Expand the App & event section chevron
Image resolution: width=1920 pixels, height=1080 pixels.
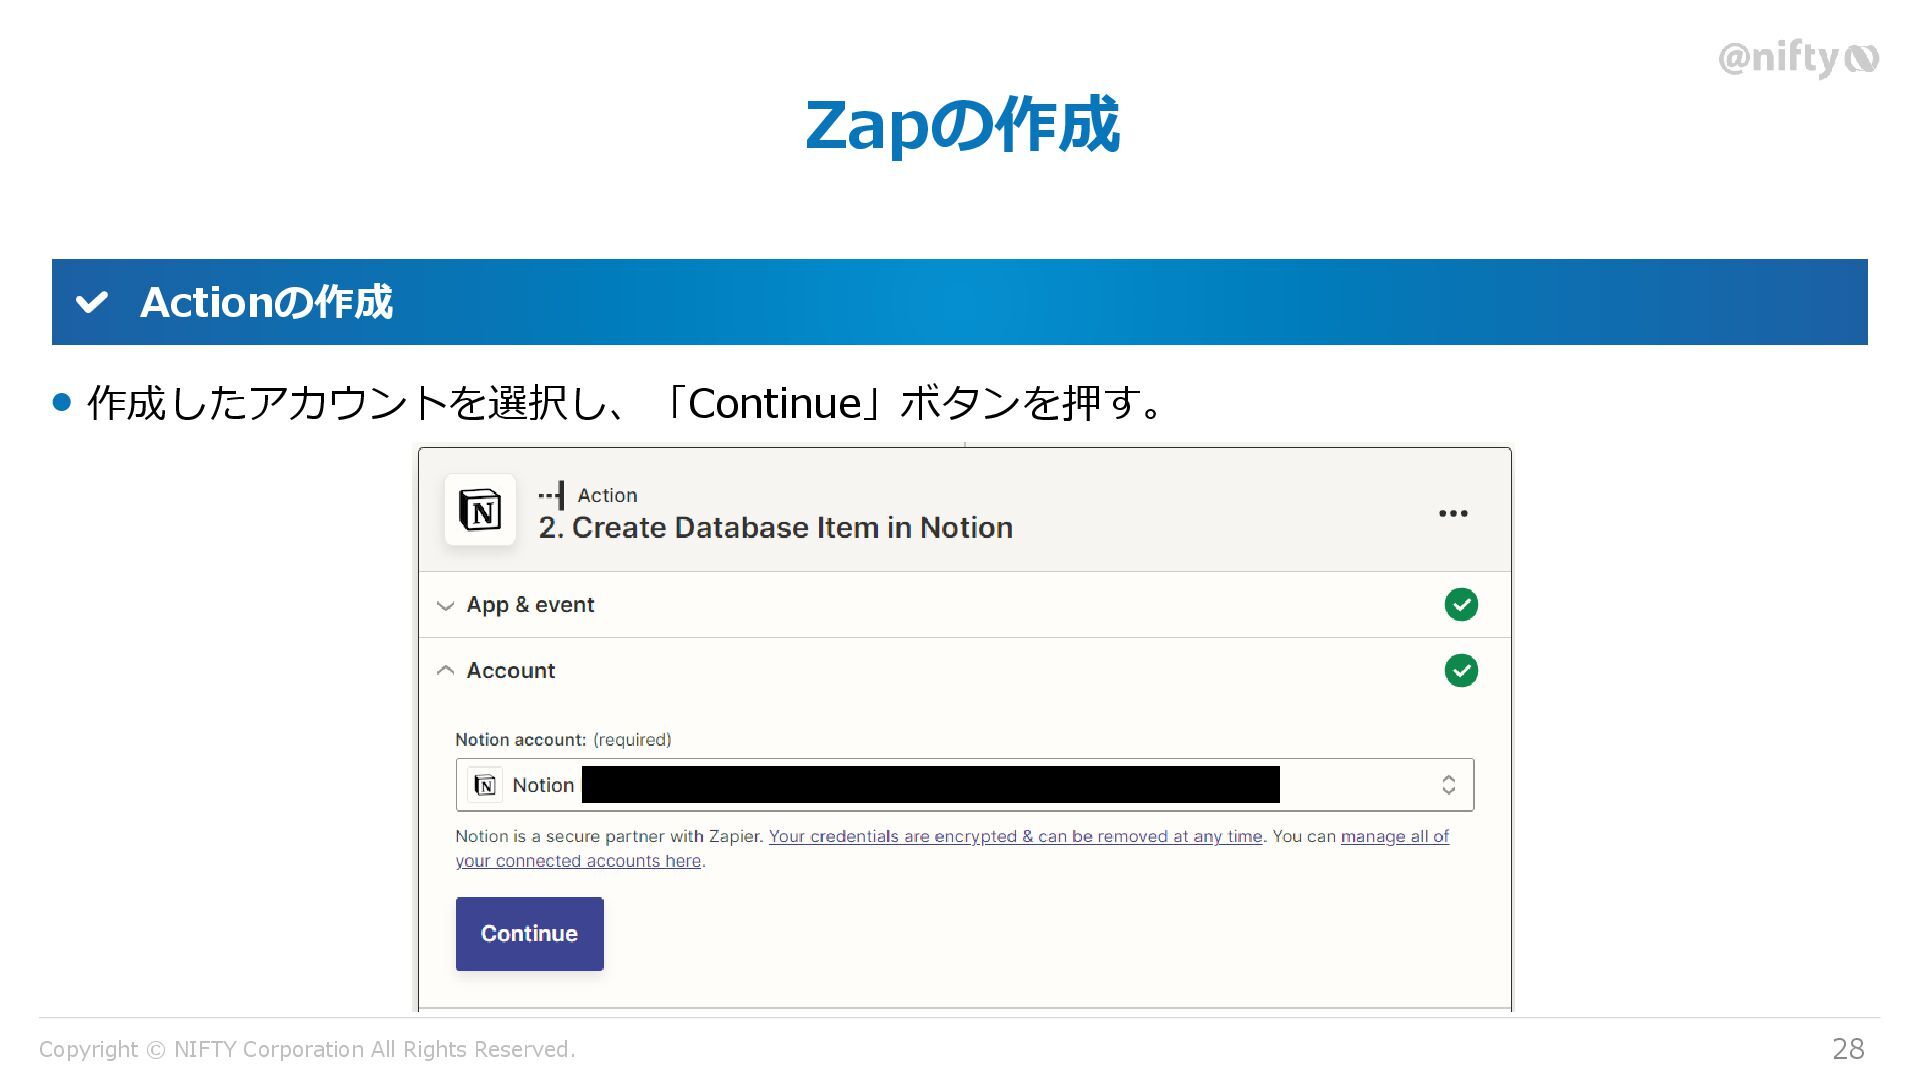click(446, 605)
